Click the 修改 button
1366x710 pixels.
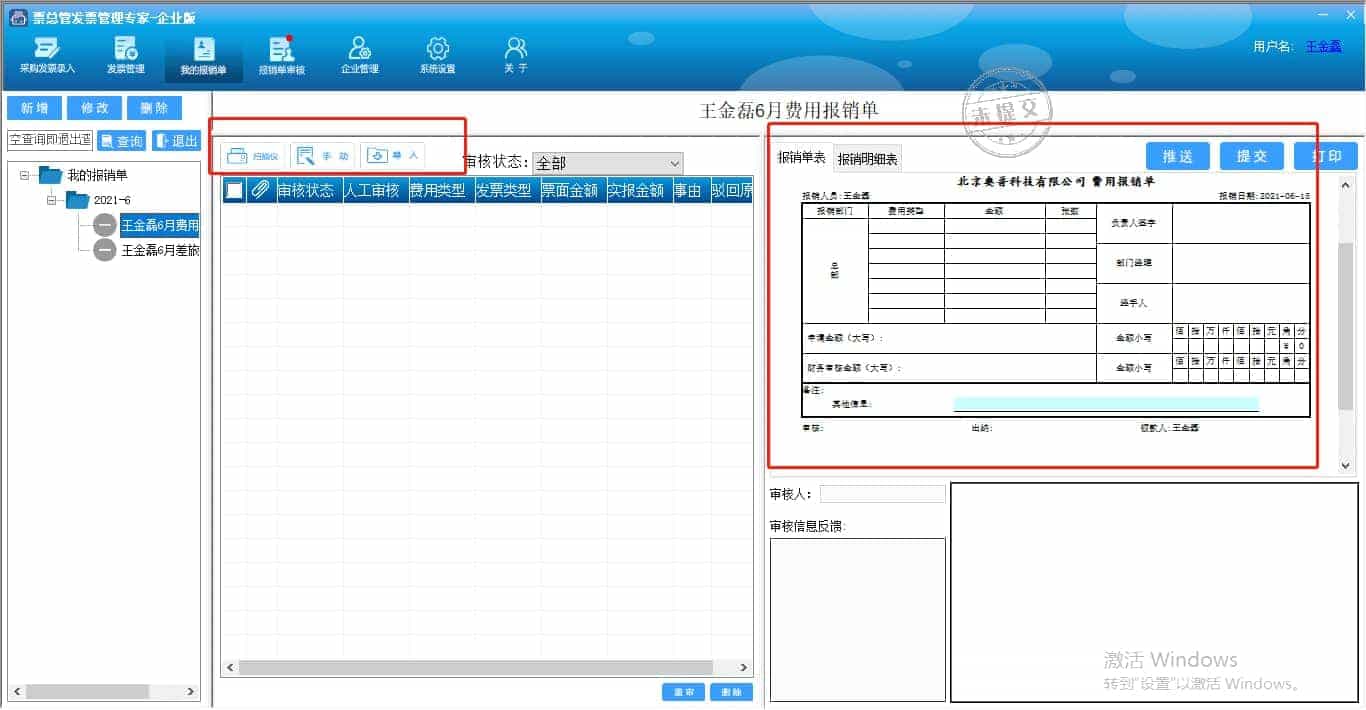[94, 108]
